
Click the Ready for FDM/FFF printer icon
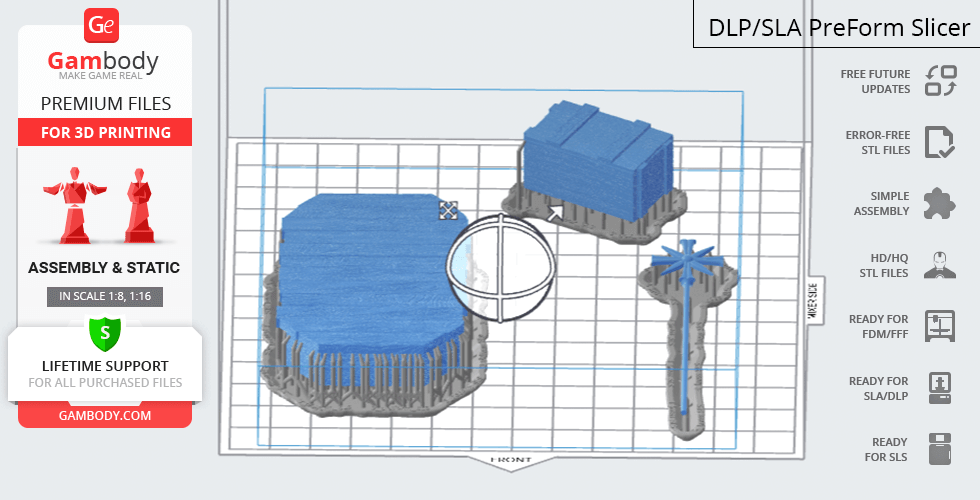[940, 326]
